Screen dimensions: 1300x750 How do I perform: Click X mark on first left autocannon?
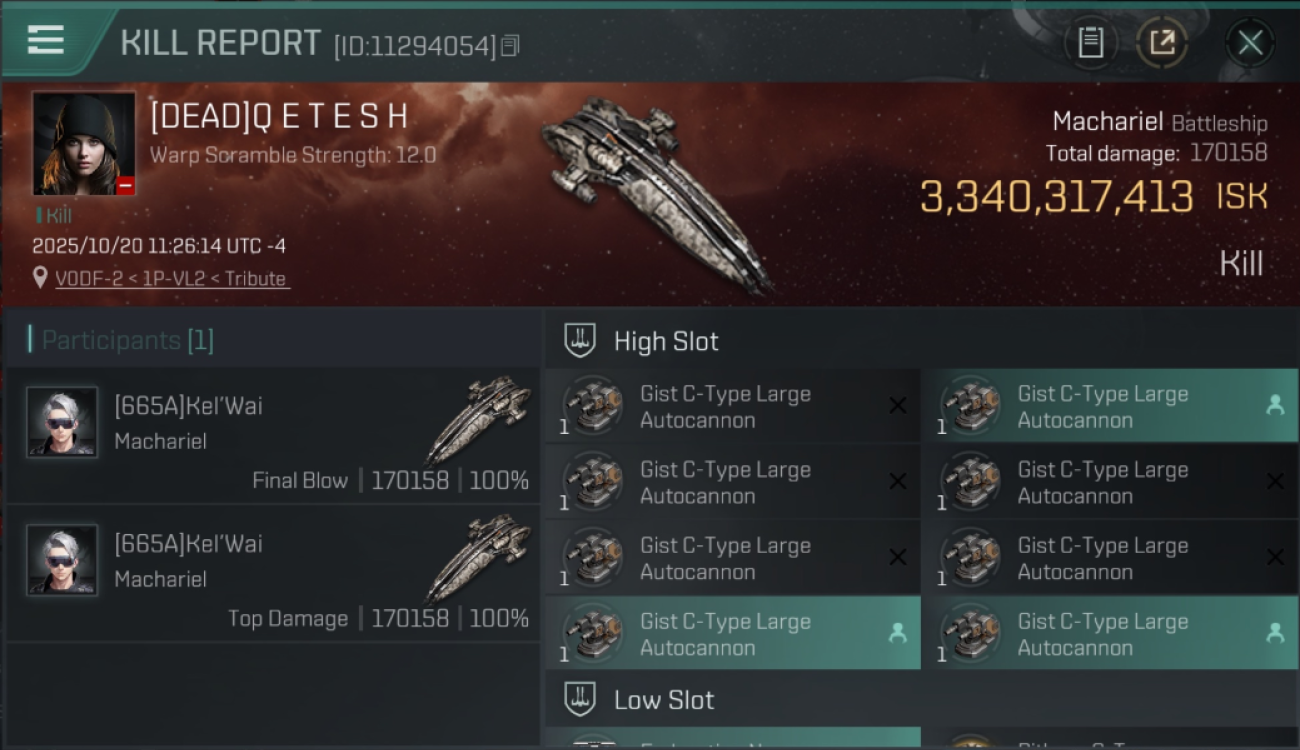point(898,405)
